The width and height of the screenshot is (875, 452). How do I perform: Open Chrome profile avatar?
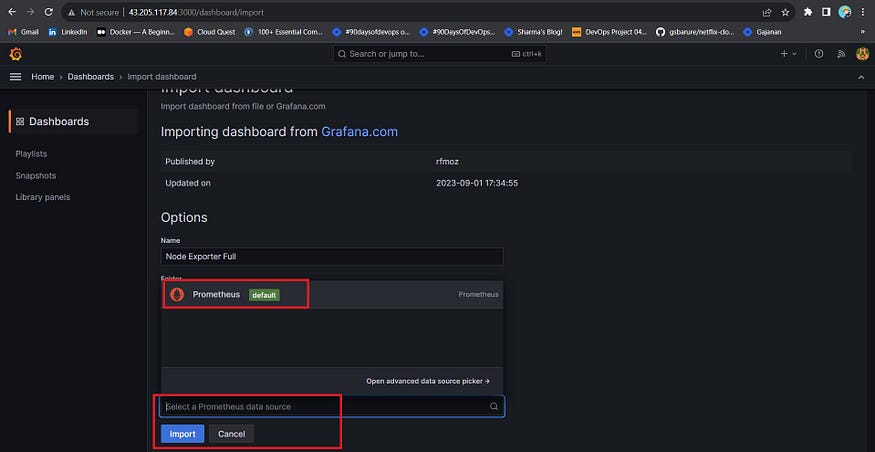845,12
